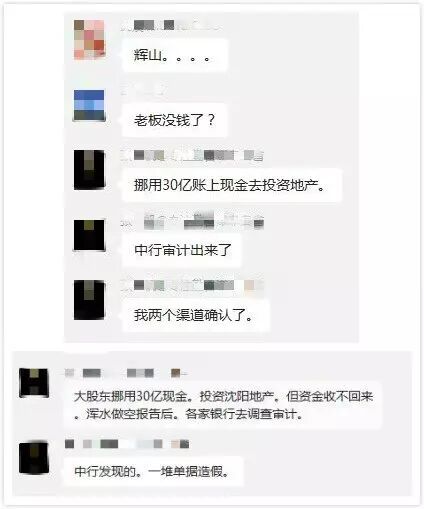The image size is (424, 509).
Task: Click the avatar next to 中行审计出来了
Action: [x=89, y=235]
